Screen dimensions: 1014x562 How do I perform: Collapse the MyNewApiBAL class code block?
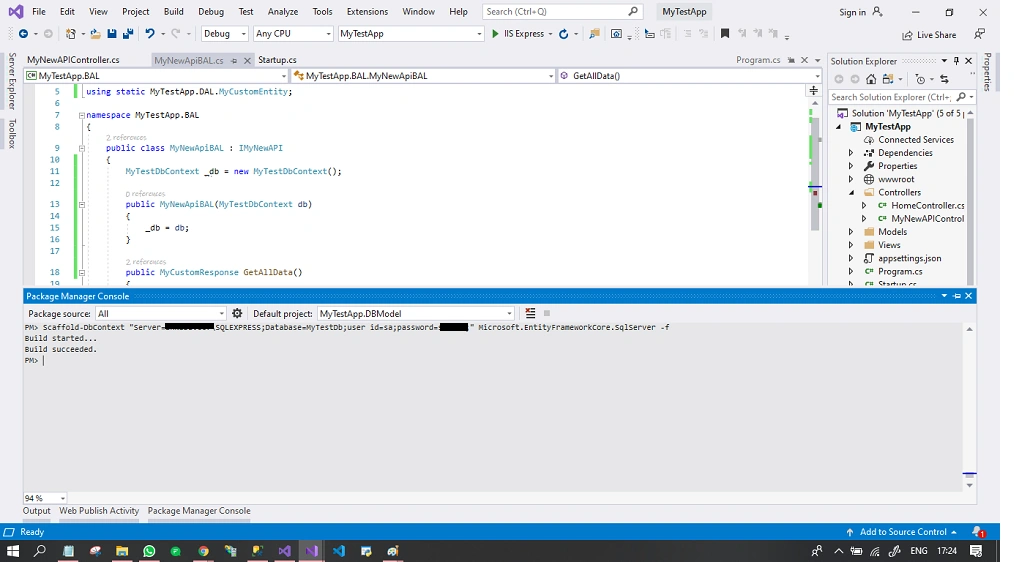(x=81, y=148)
